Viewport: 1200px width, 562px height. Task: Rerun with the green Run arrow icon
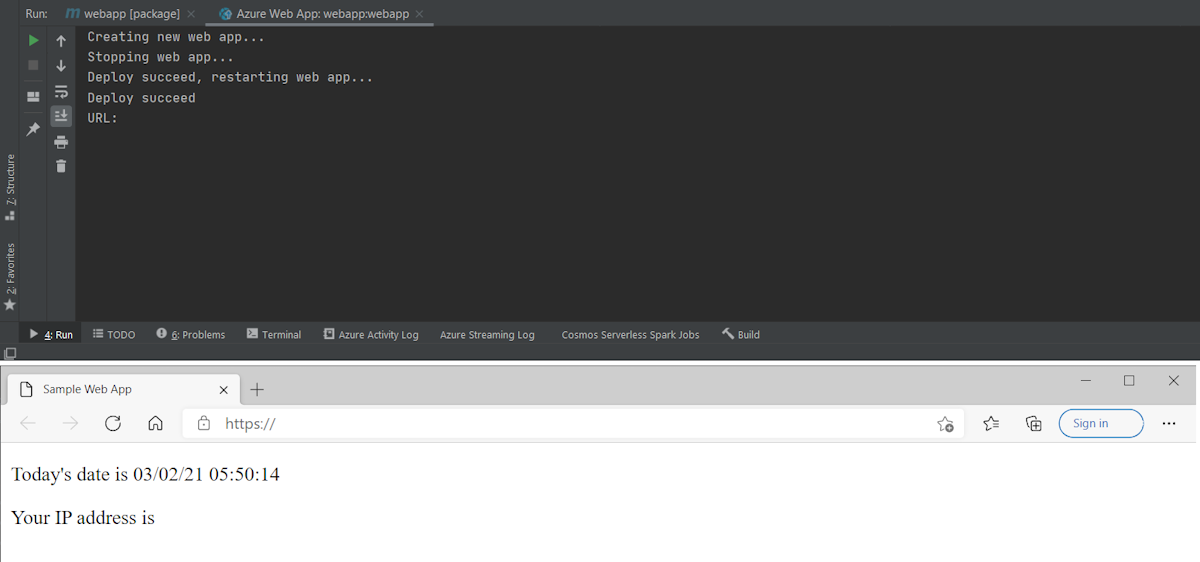coord(33,41)
